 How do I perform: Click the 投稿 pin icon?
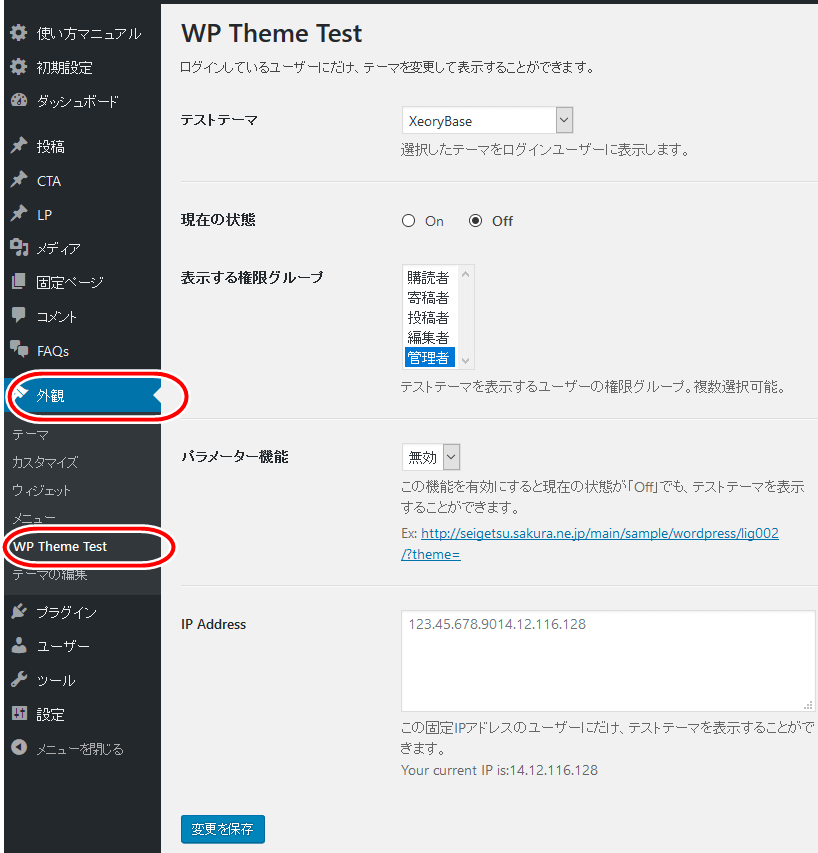tap(18, 145)
